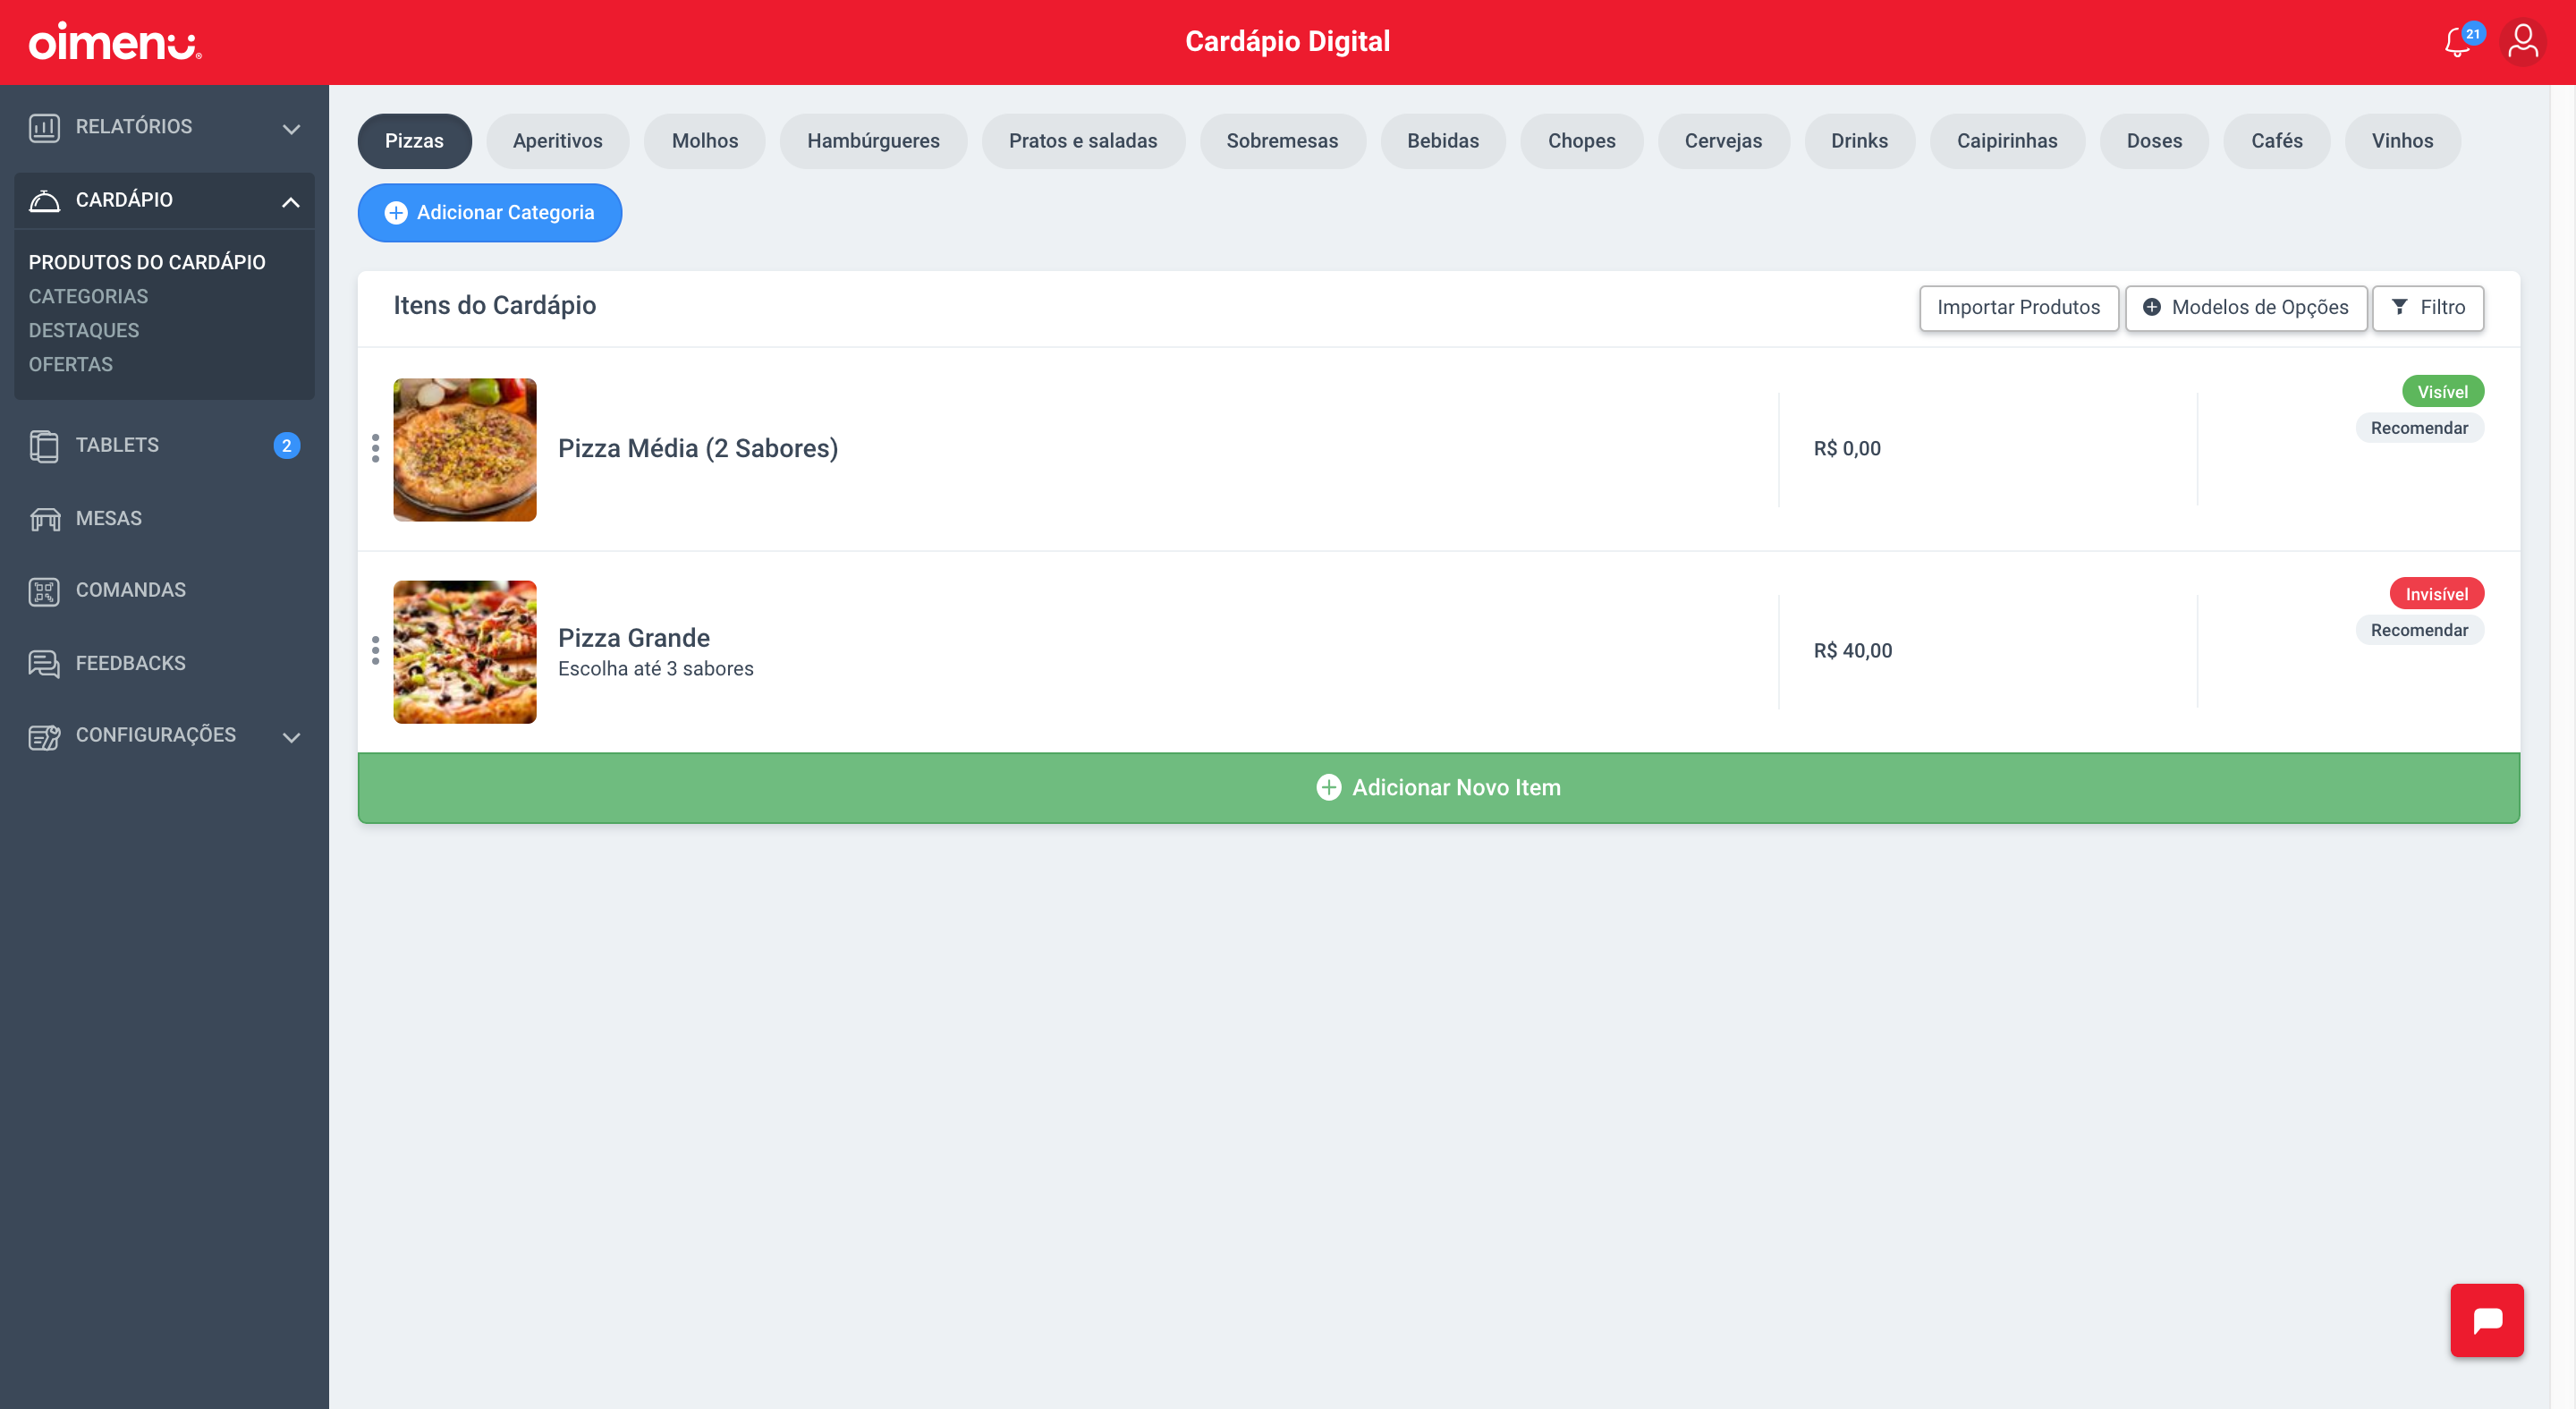Toggle Recomendar for Pizza Média

[x=2419, y=428]
